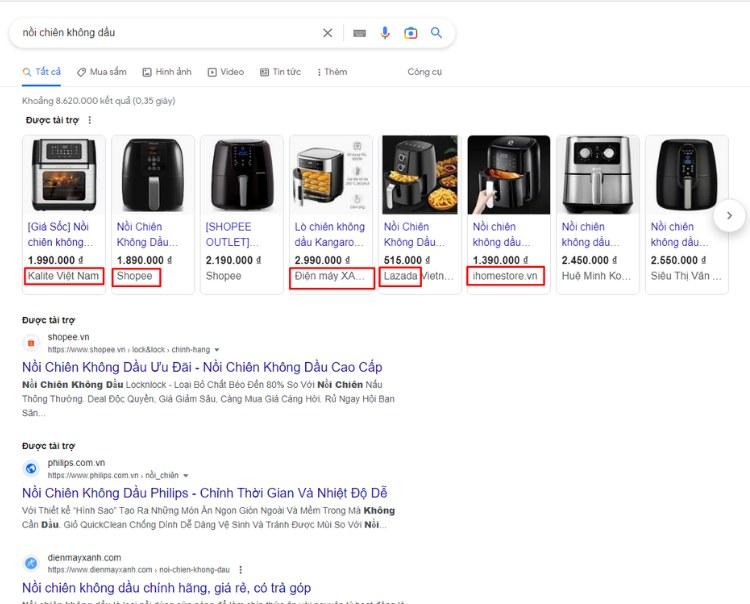Click the 2.990.000 đ price

(x=322, y=260)
